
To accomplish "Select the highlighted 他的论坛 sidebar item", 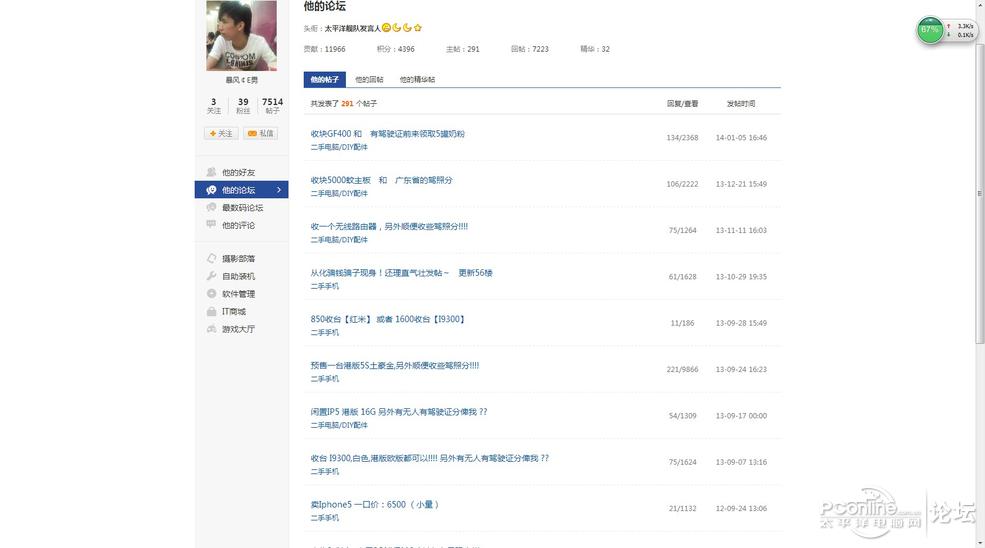I will click(241, 190).
